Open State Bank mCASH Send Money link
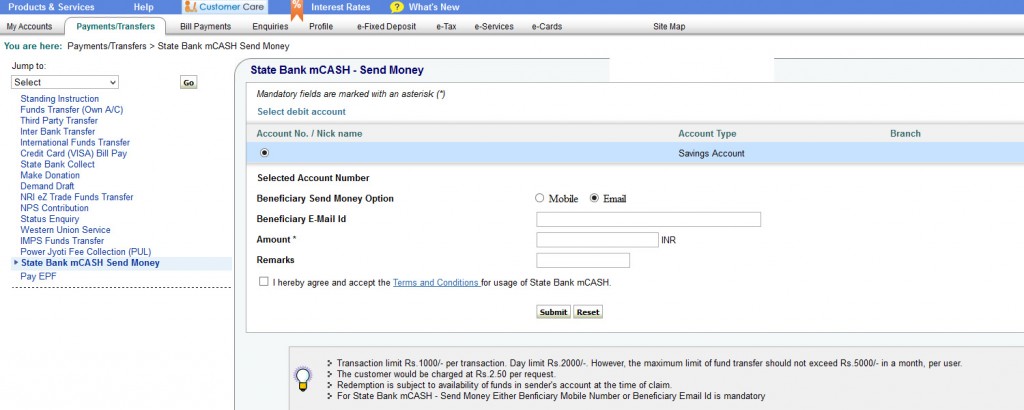Image resolution: width=1024 pixels, height=410 pixels. pos(90,263)
